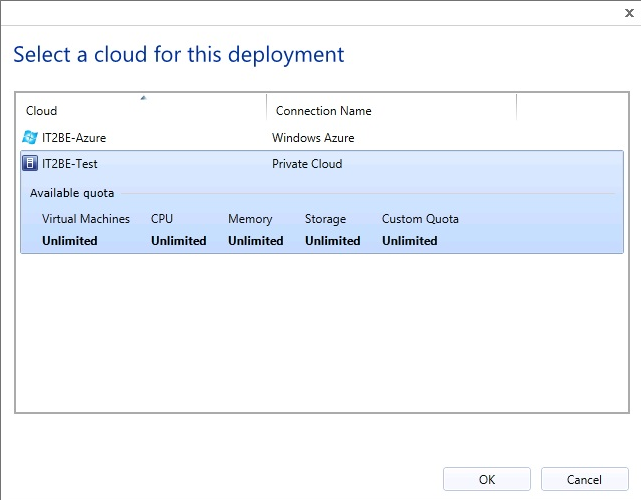Click the Windows Azure connection name
This screenshot has width=641, height=500.
point(313,137)
